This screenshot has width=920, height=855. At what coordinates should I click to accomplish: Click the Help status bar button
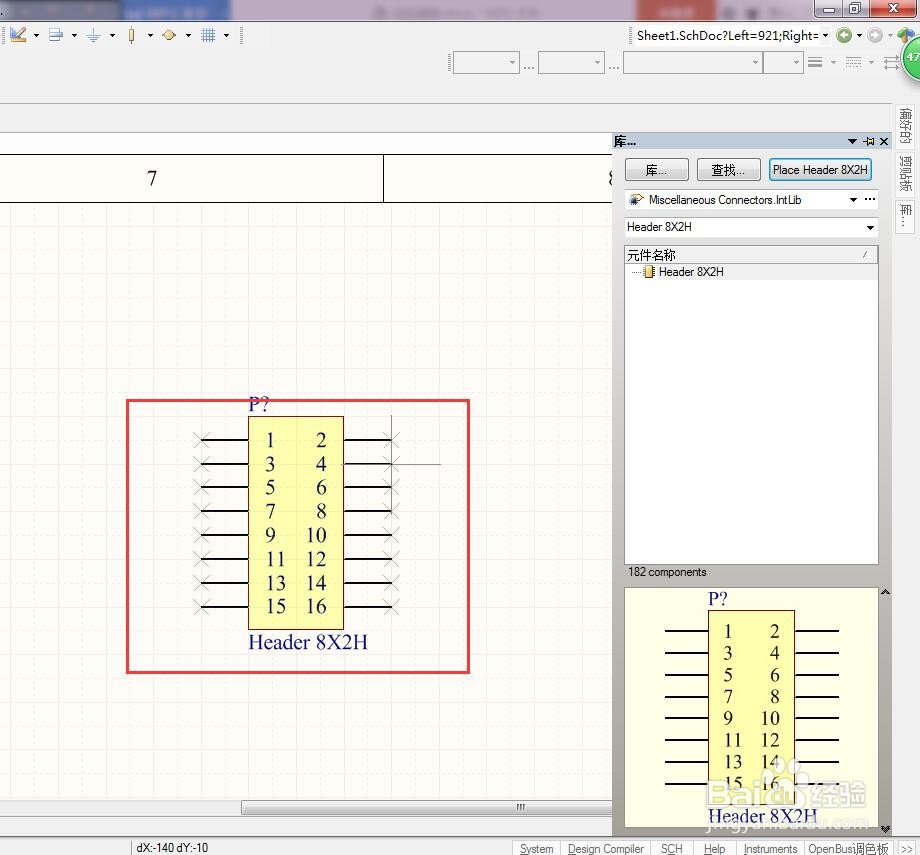(x=714, y=849)
